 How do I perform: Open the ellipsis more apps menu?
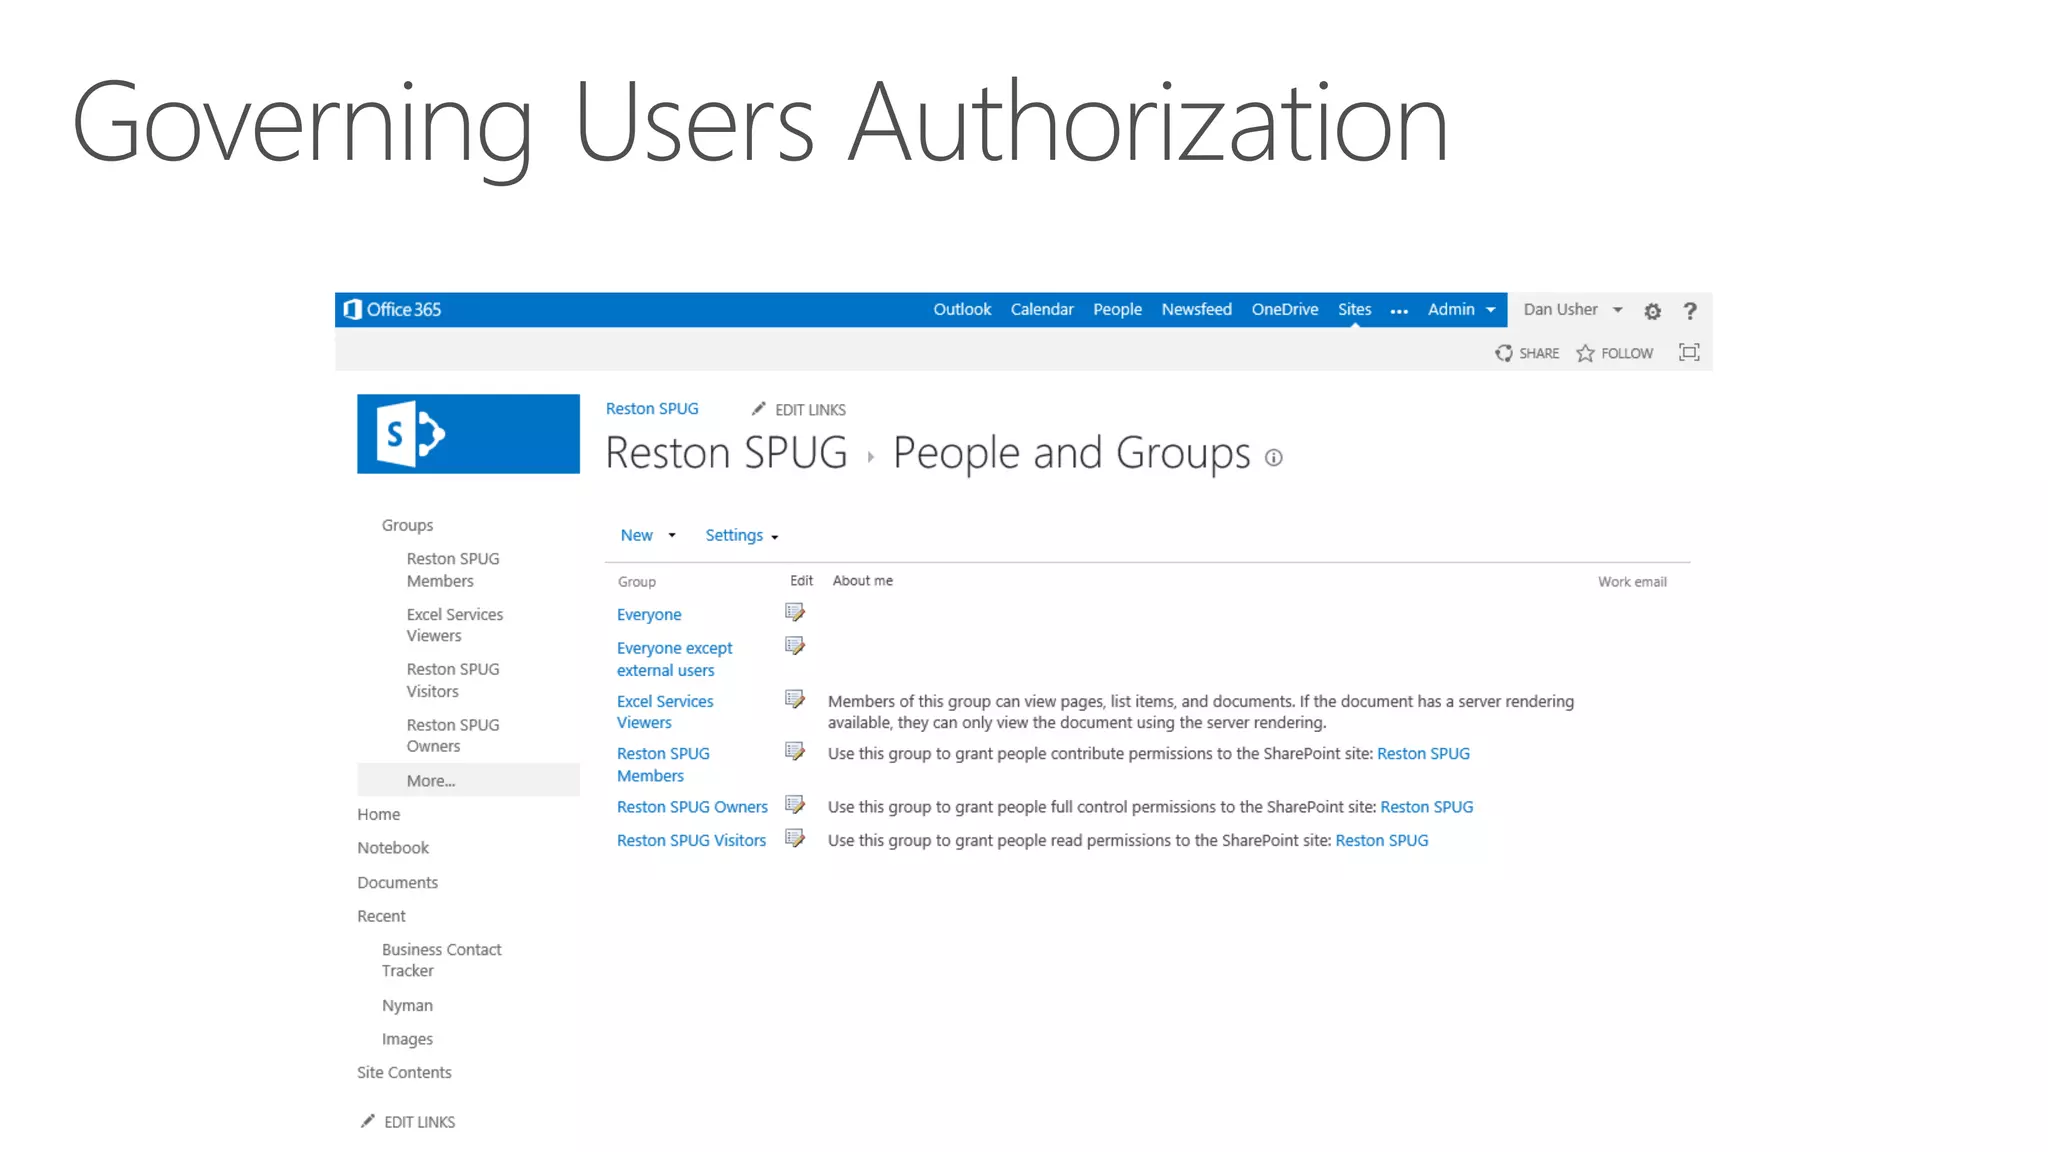click(x=1399, y=311)
